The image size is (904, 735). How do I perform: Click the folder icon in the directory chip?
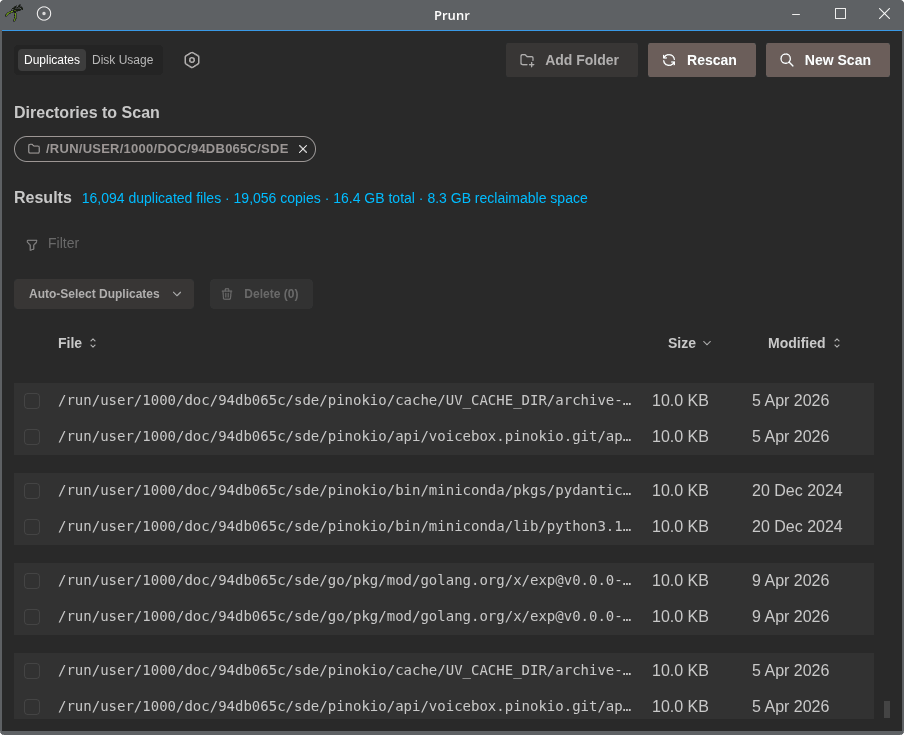click(34, 149)
